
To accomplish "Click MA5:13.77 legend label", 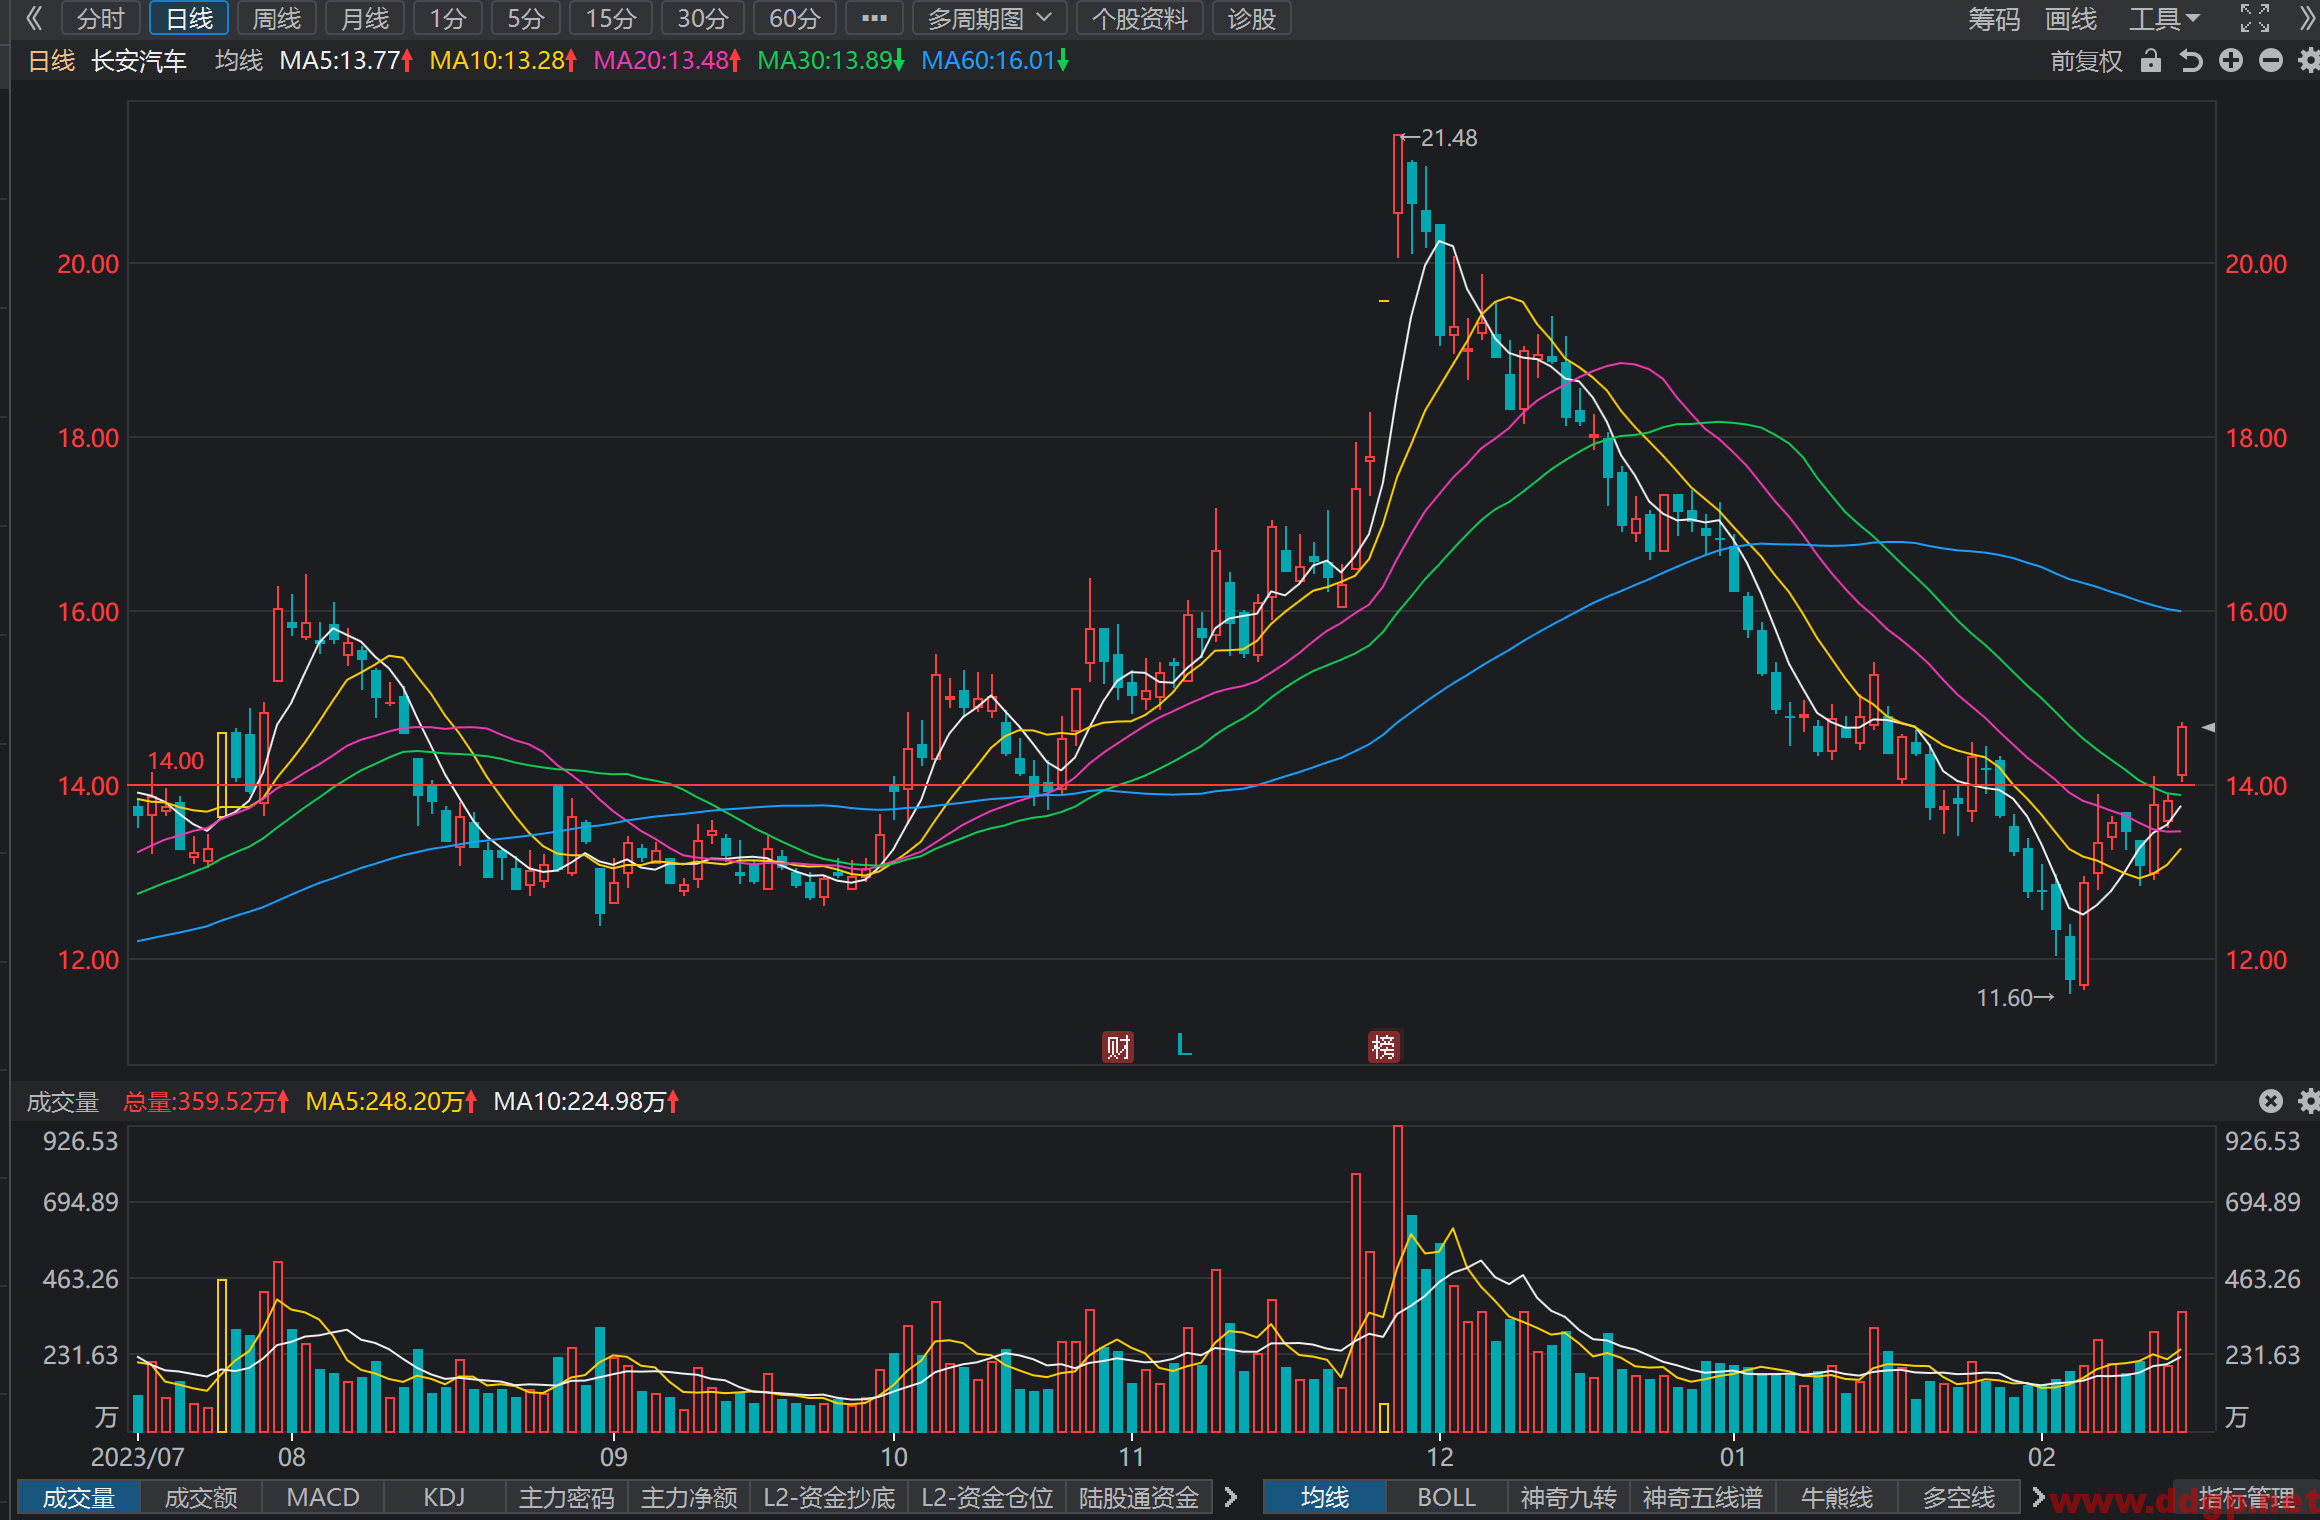I will (346, 61).
